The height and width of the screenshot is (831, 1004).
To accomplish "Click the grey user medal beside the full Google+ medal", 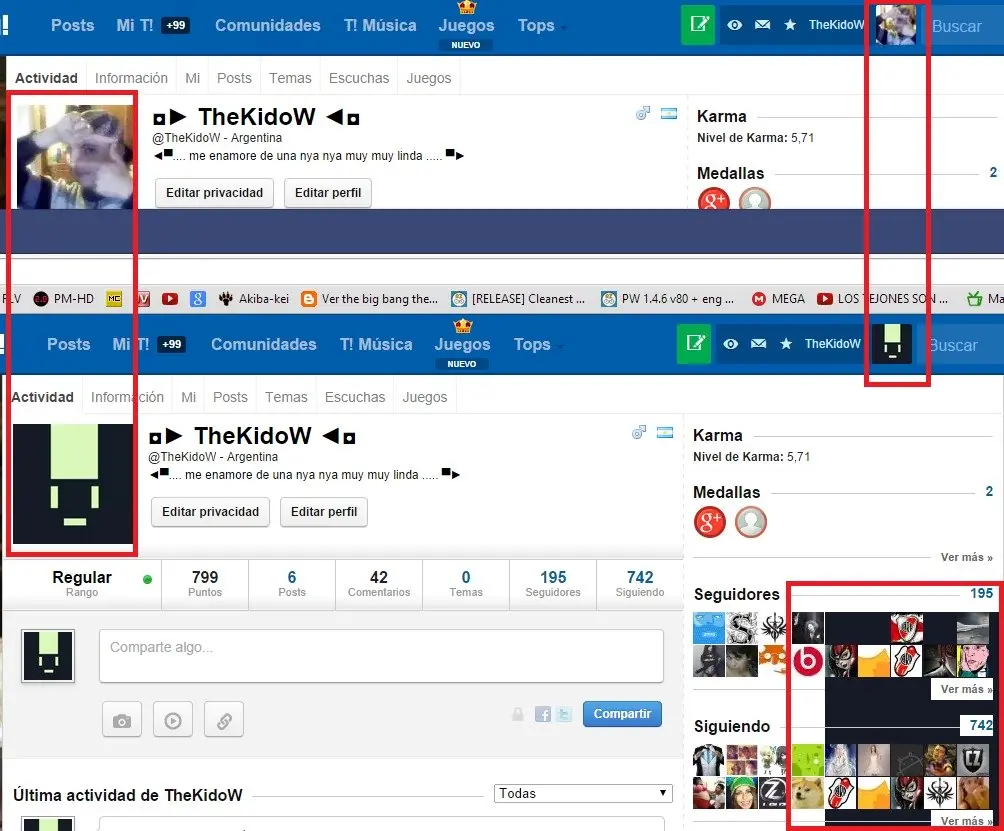I will (751, 522).
